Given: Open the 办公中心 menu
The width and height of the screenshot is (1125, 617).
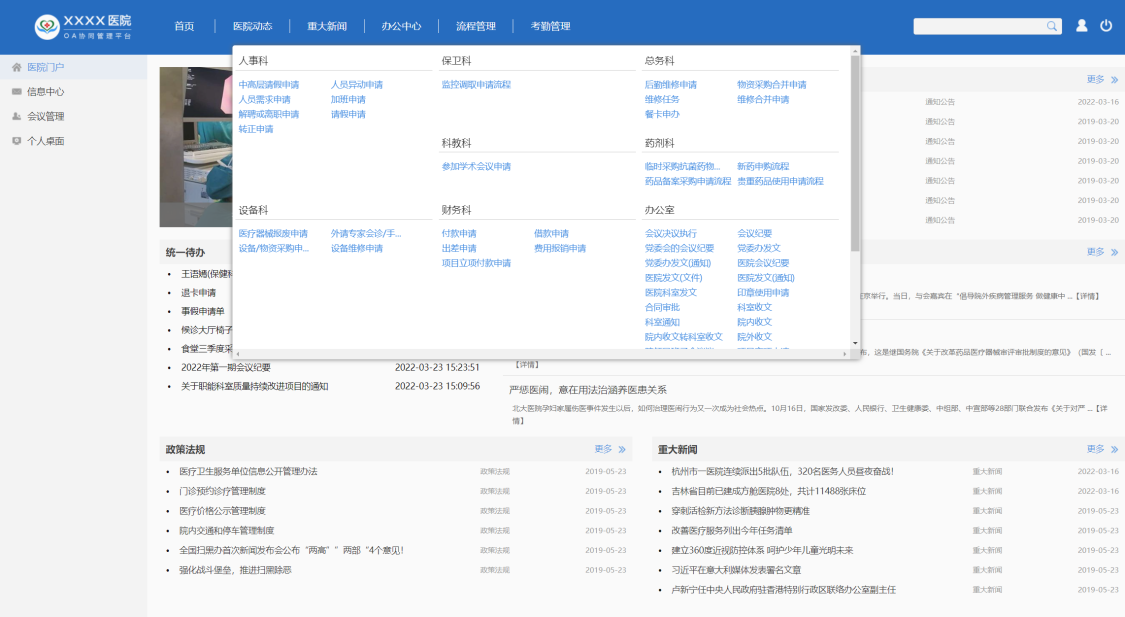Looking at the screenshot, I should (x=401, y=26).
